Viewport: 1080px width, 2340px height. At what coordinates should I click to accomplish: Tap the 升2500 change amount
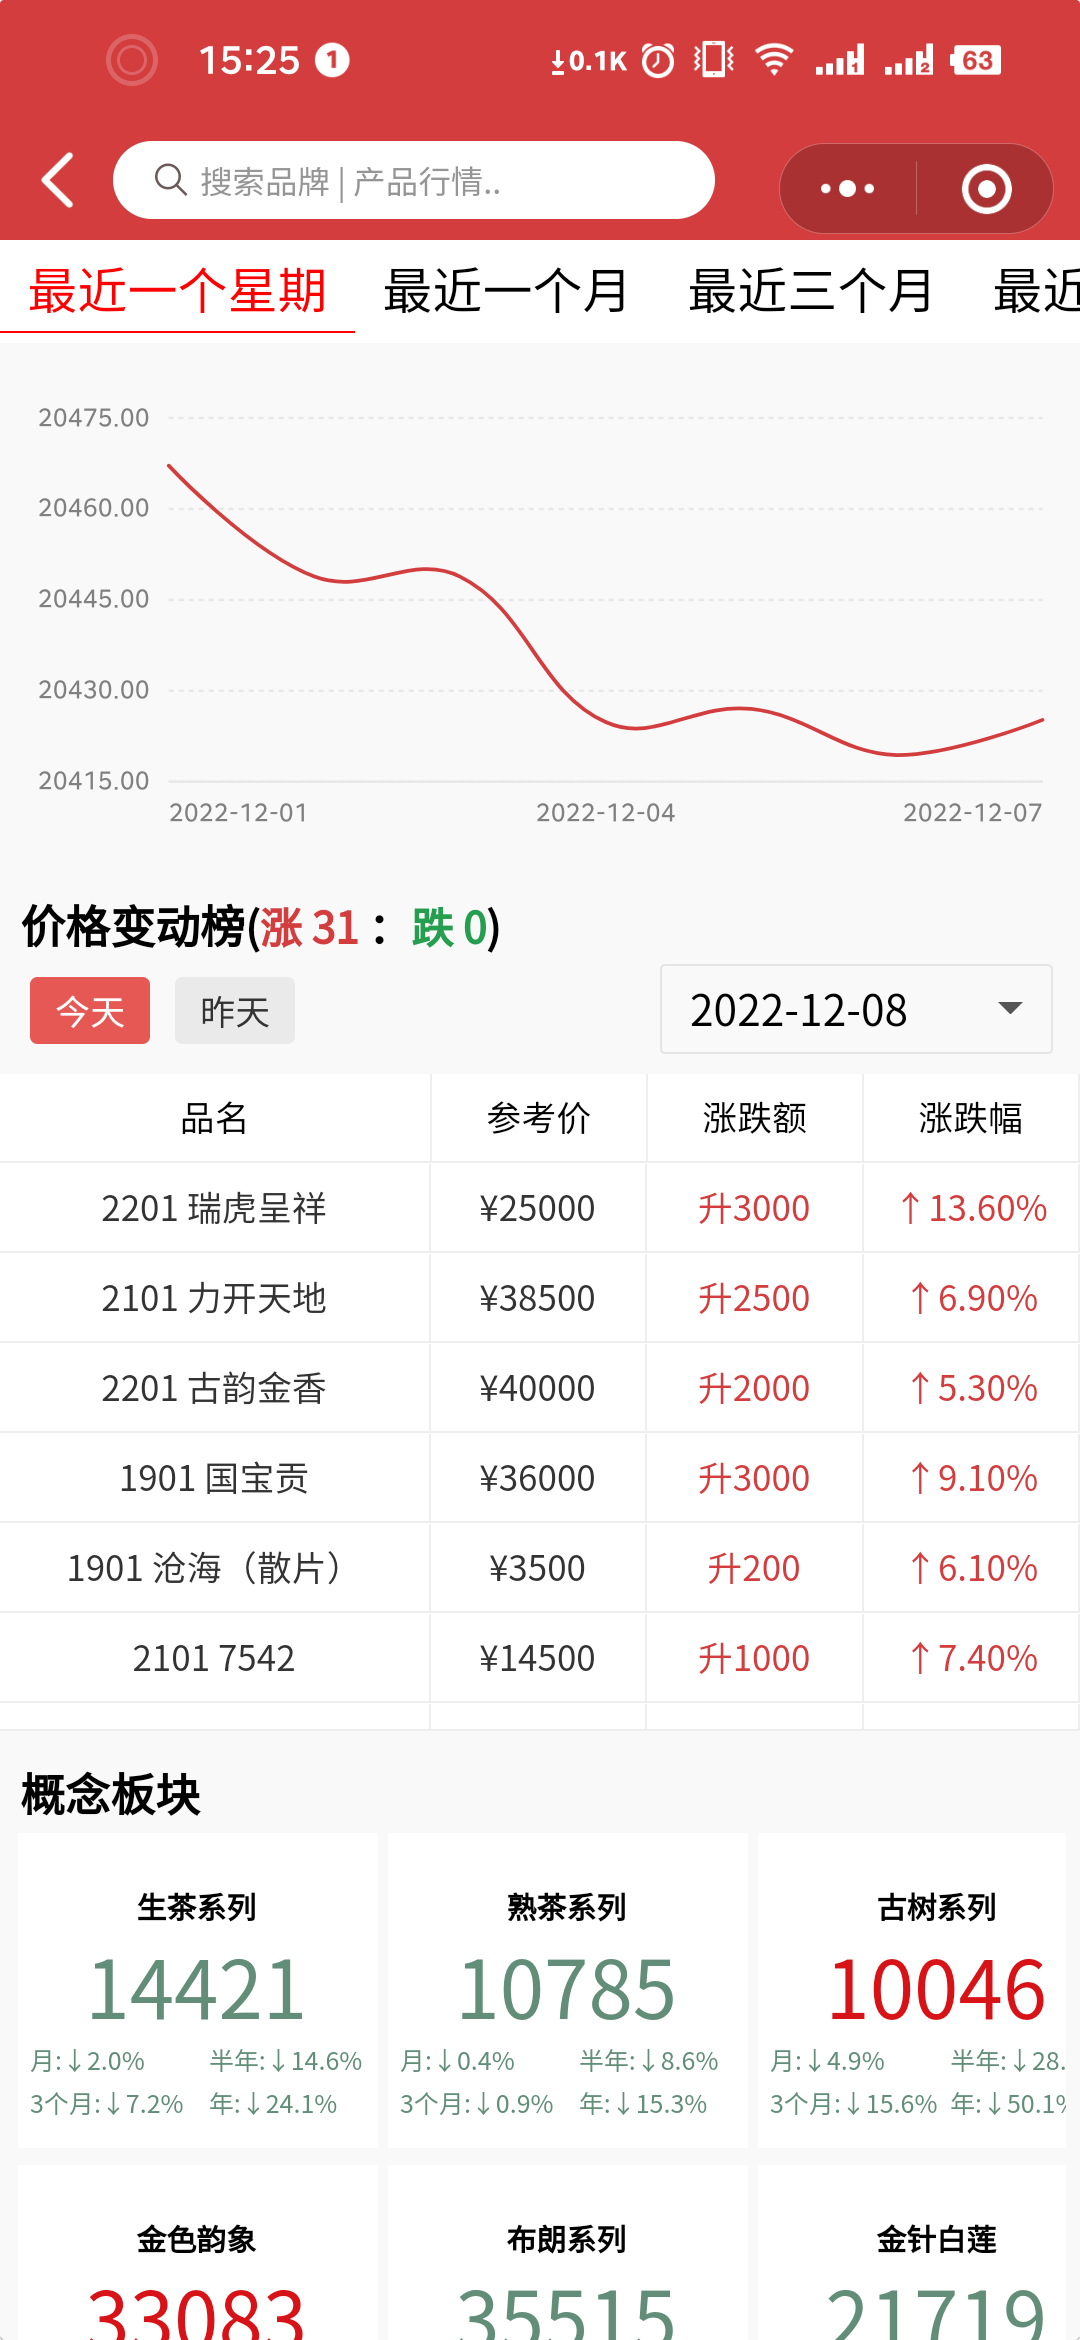[754, 1298]
